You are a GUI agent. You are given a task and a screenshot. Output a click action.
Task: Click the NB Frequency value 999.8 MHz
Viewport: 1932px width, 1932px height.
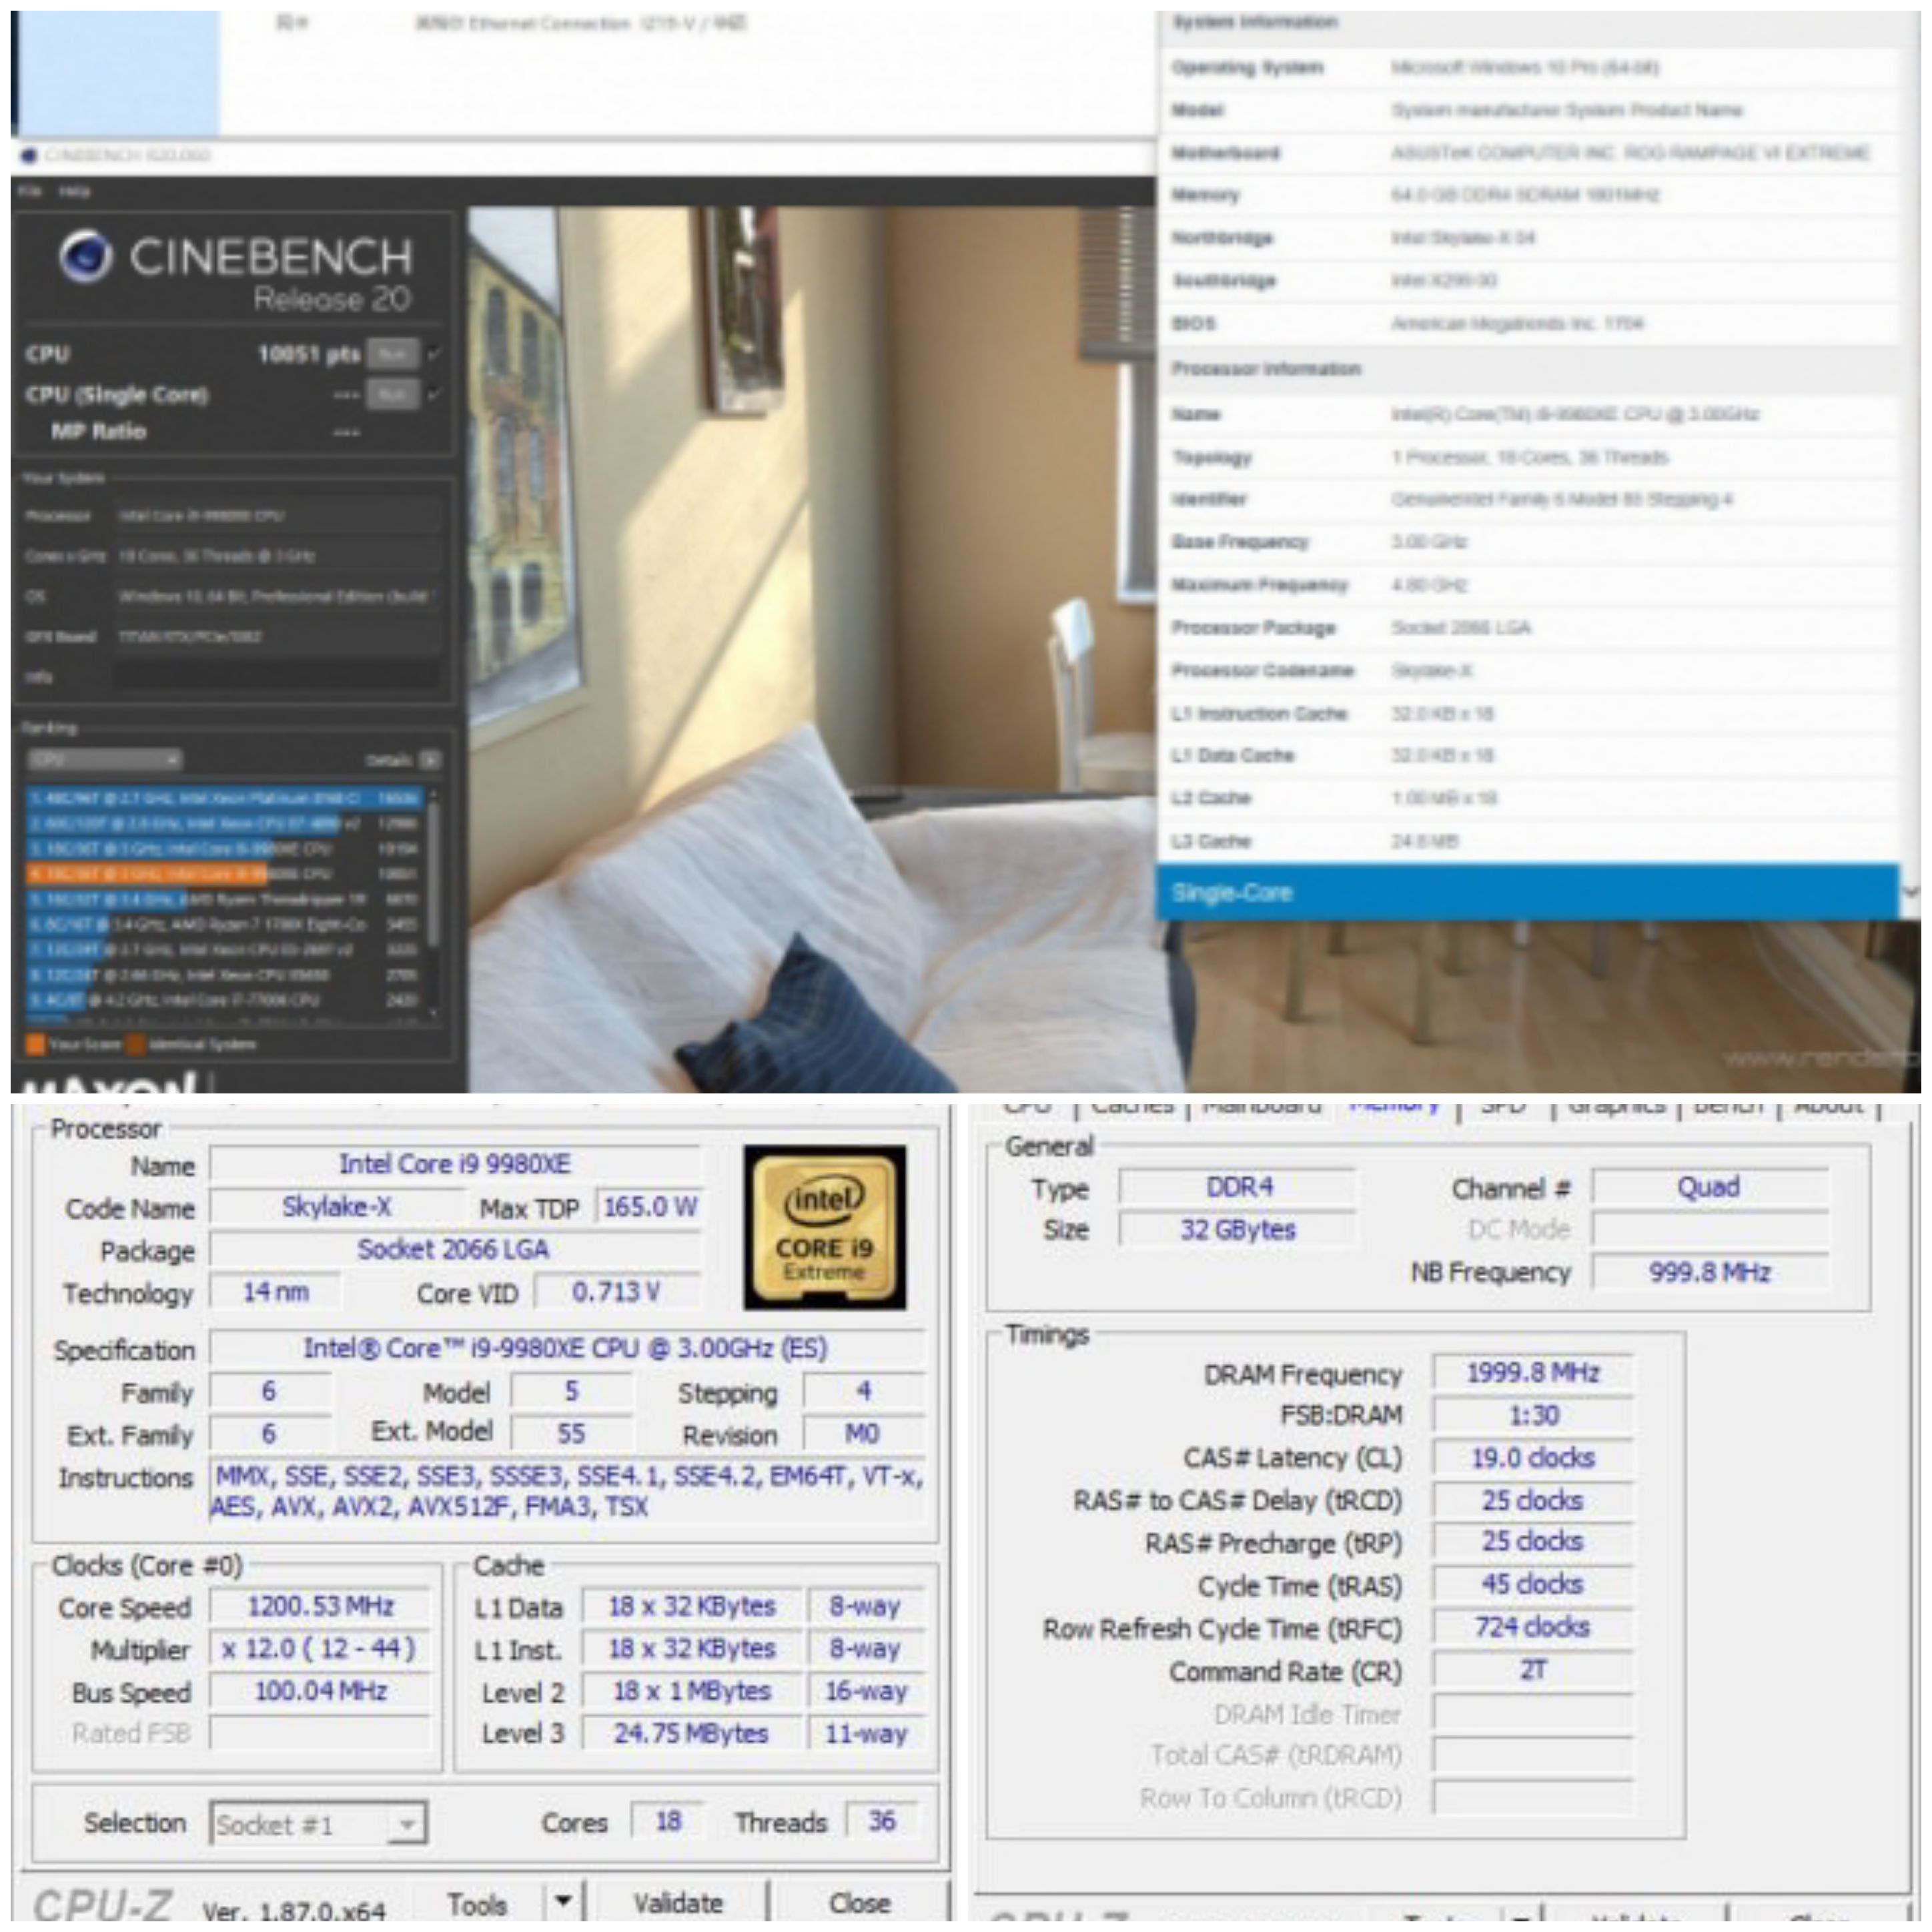[x=1709, y=1272]
